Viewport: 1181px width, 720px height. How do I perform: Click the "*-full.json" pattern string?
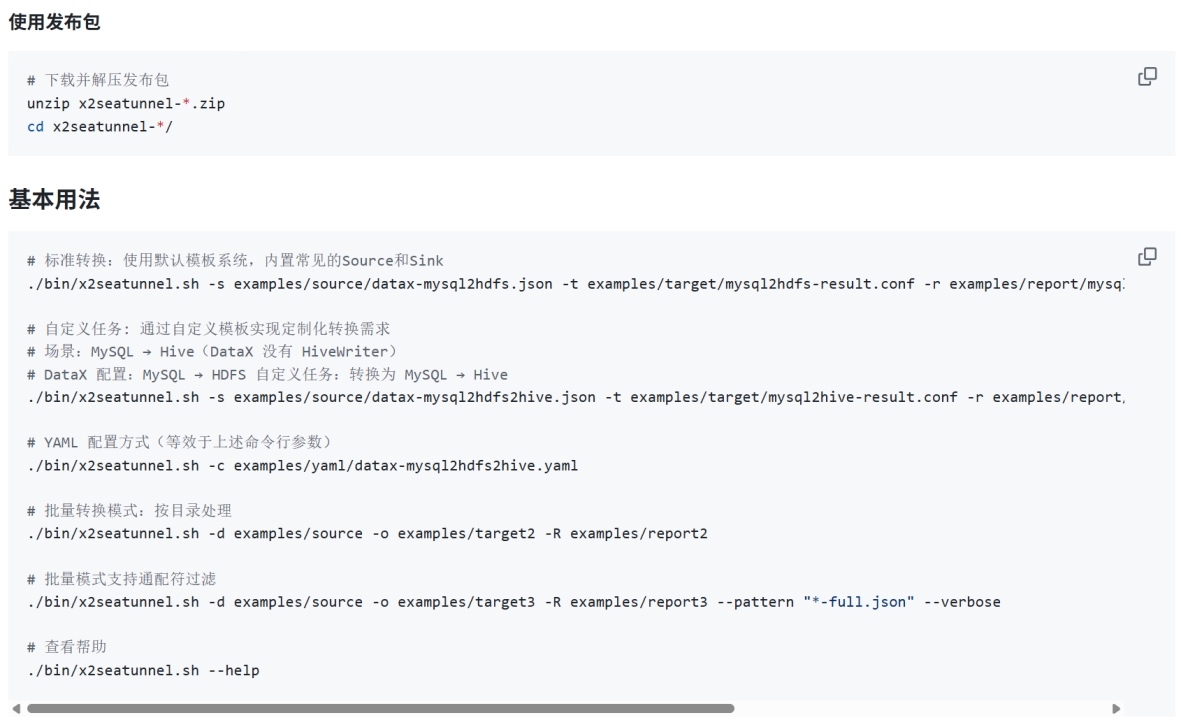pyautogui.click(x=859, y=602)
